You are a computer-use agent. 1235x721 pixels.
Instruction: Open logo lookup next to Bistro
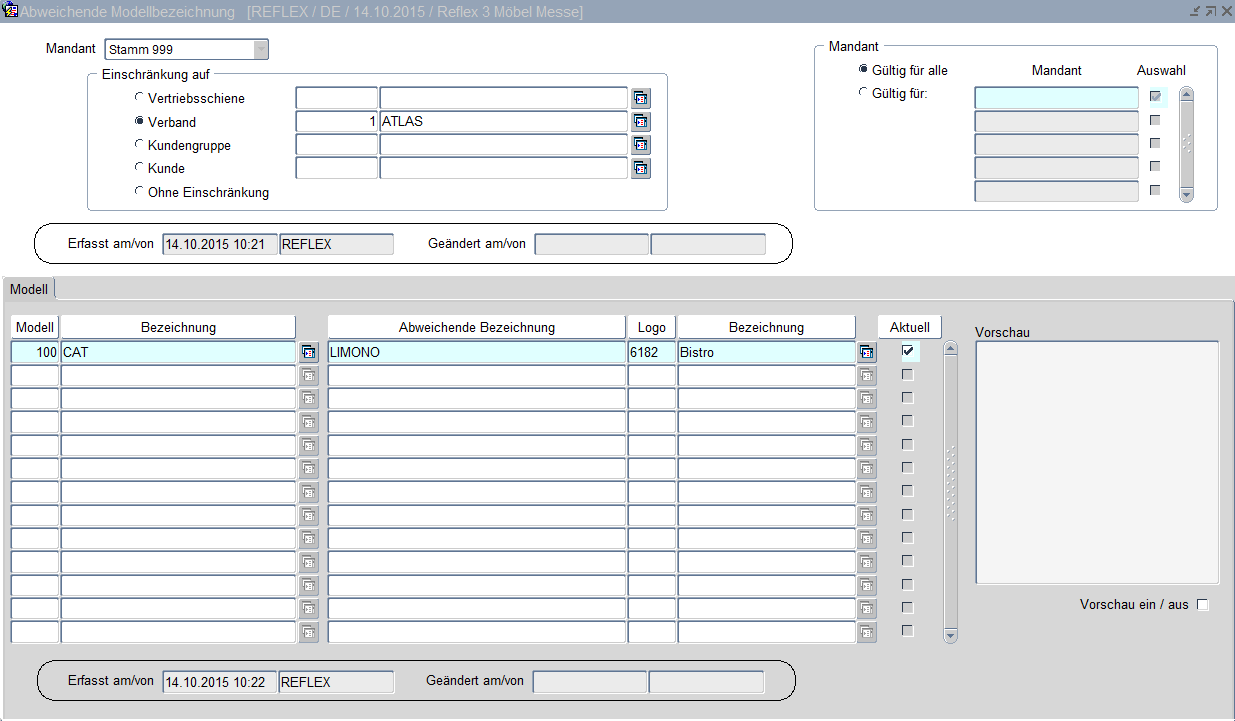(x=867, y=352)
